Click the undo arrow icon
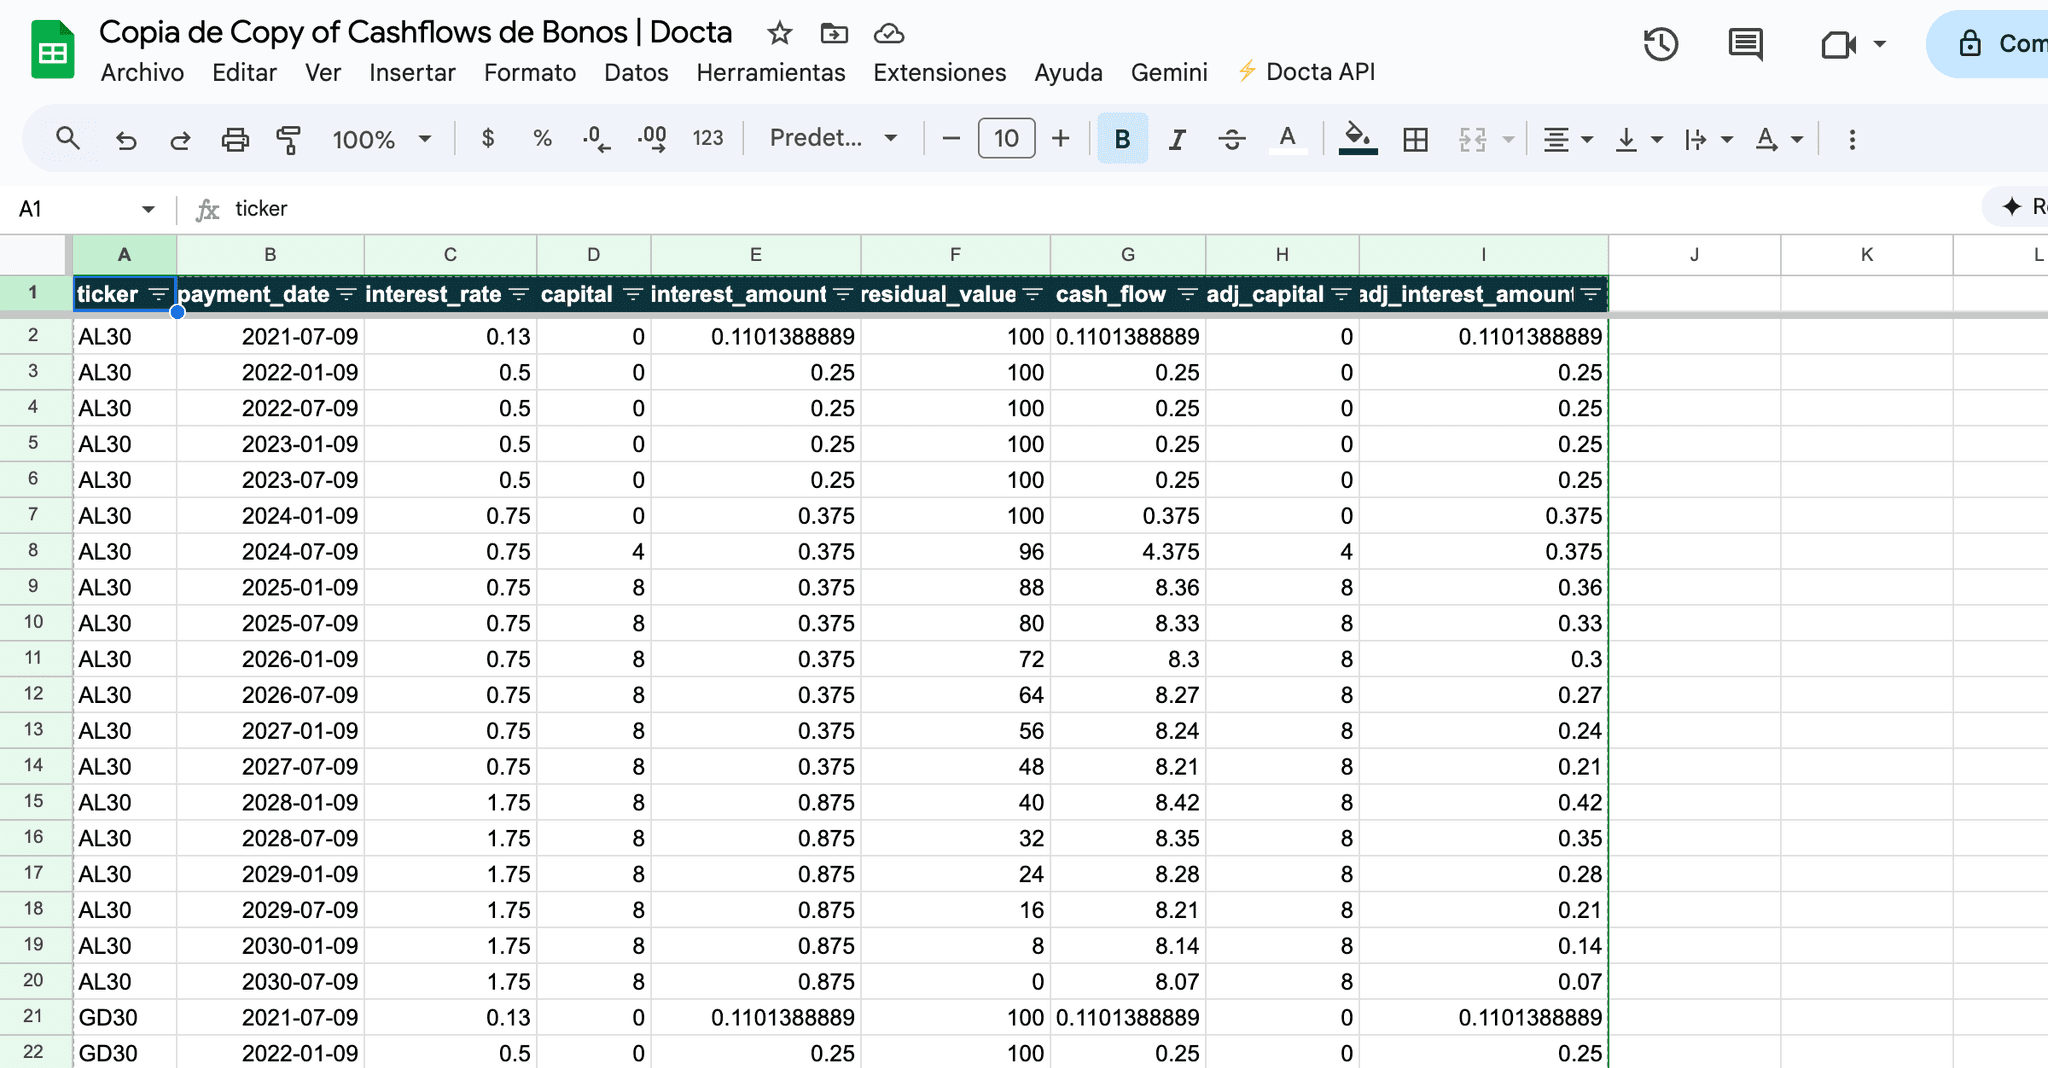This screenshot has height=1068, width=2048. pos(126,139)
